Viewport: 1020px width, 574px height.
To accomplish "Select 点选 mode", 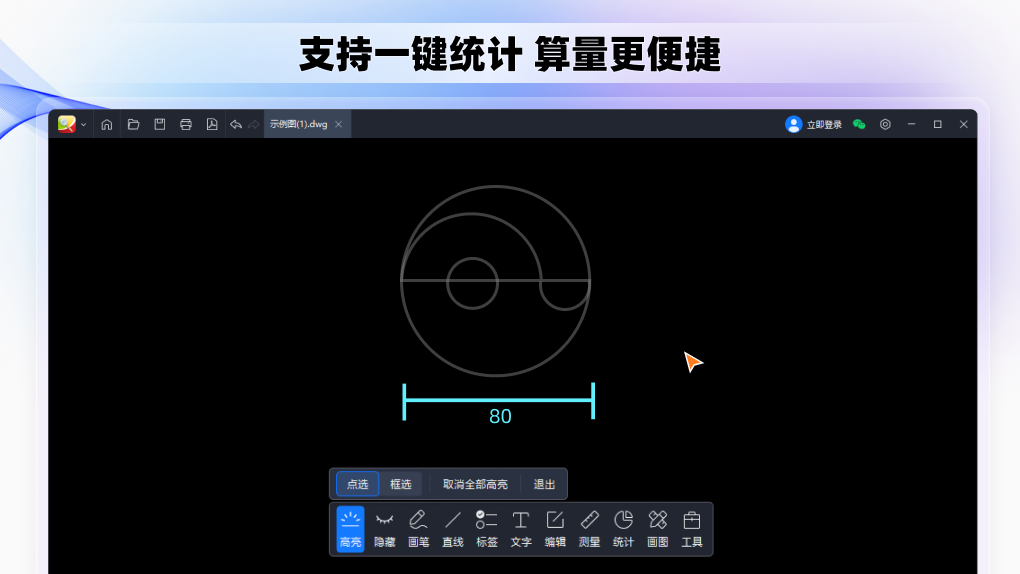I will pos(357,484).
